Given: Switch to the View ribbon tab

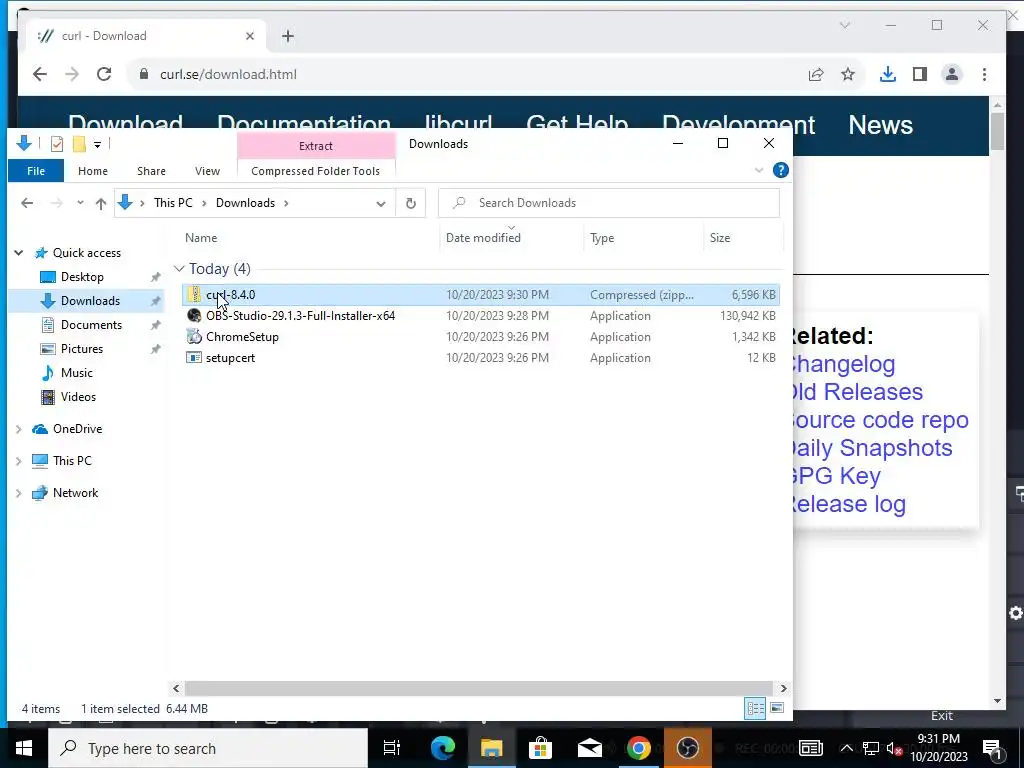Looking at the screenshot, I should click(207, 171).
